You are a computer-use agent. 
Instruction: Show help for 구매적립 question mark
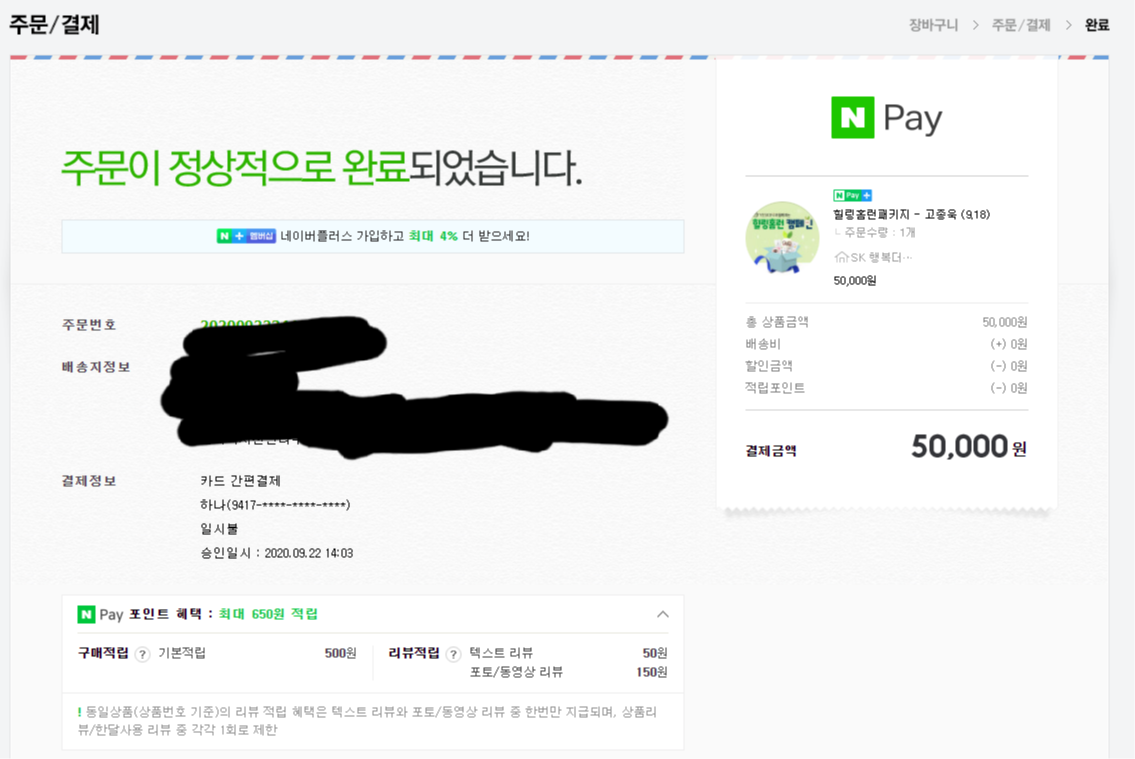coord(143,654)
